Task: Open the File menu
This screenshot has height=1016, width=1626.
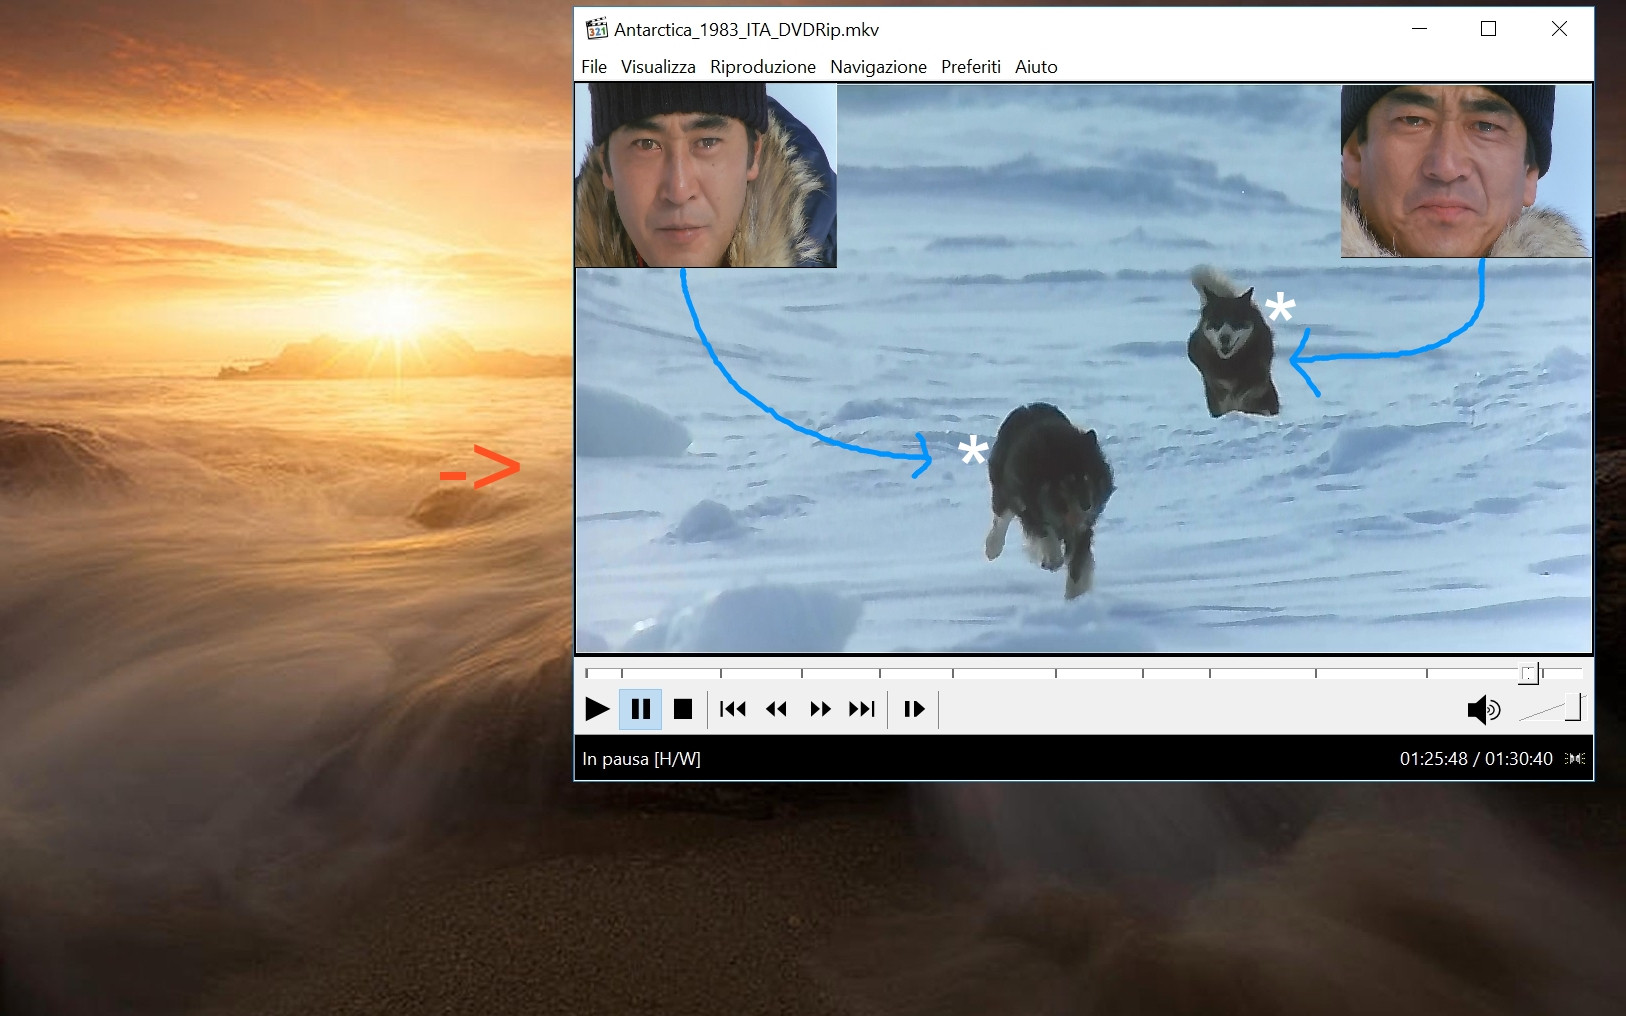Action: click(594, 67)
